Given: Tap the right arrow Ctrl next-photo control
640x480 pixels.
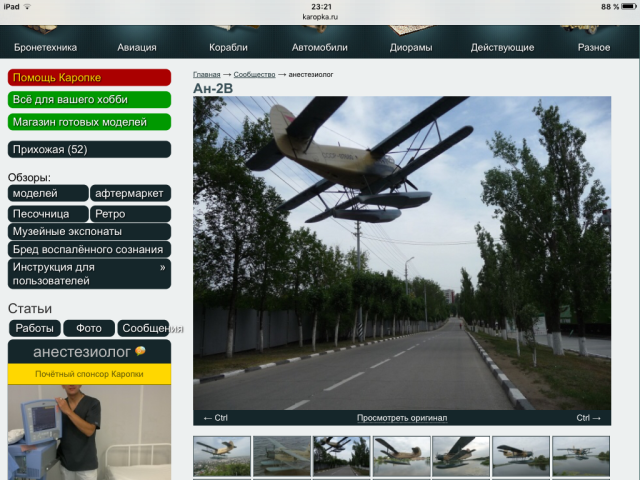Looking at the screenshot, I should (x=589, y=418).
